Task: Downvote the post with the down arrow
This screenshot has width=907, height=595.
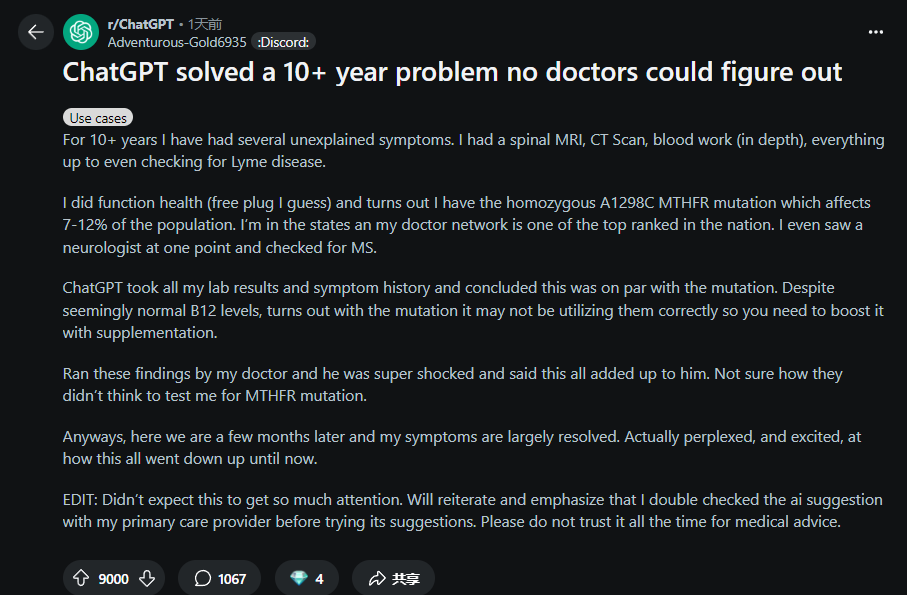Action: click(147, 578)
